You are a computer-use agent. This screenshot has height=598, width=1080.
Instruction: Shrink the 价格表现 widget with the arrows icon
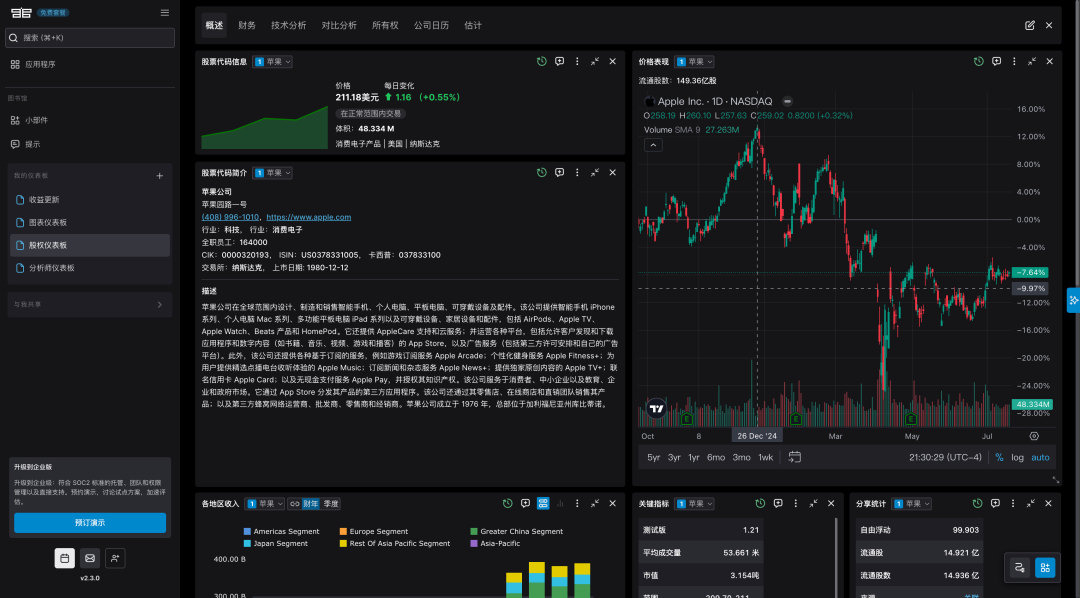[1032, 61]
